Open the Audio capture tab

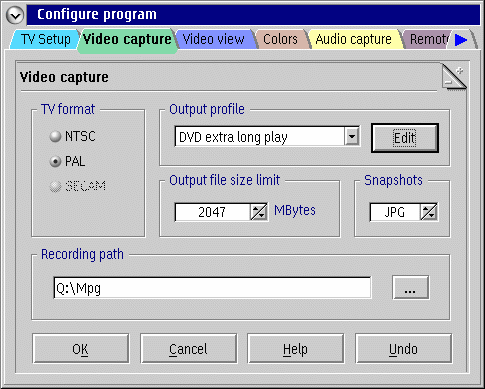354,39
